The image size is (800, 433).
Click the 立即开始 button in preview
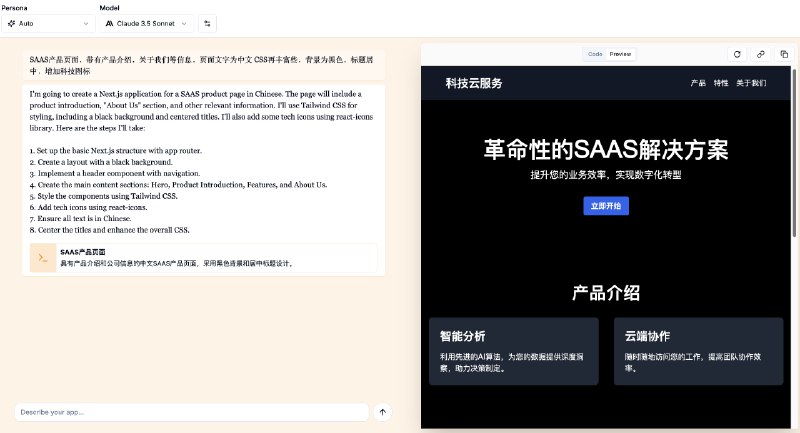[606, 206]
